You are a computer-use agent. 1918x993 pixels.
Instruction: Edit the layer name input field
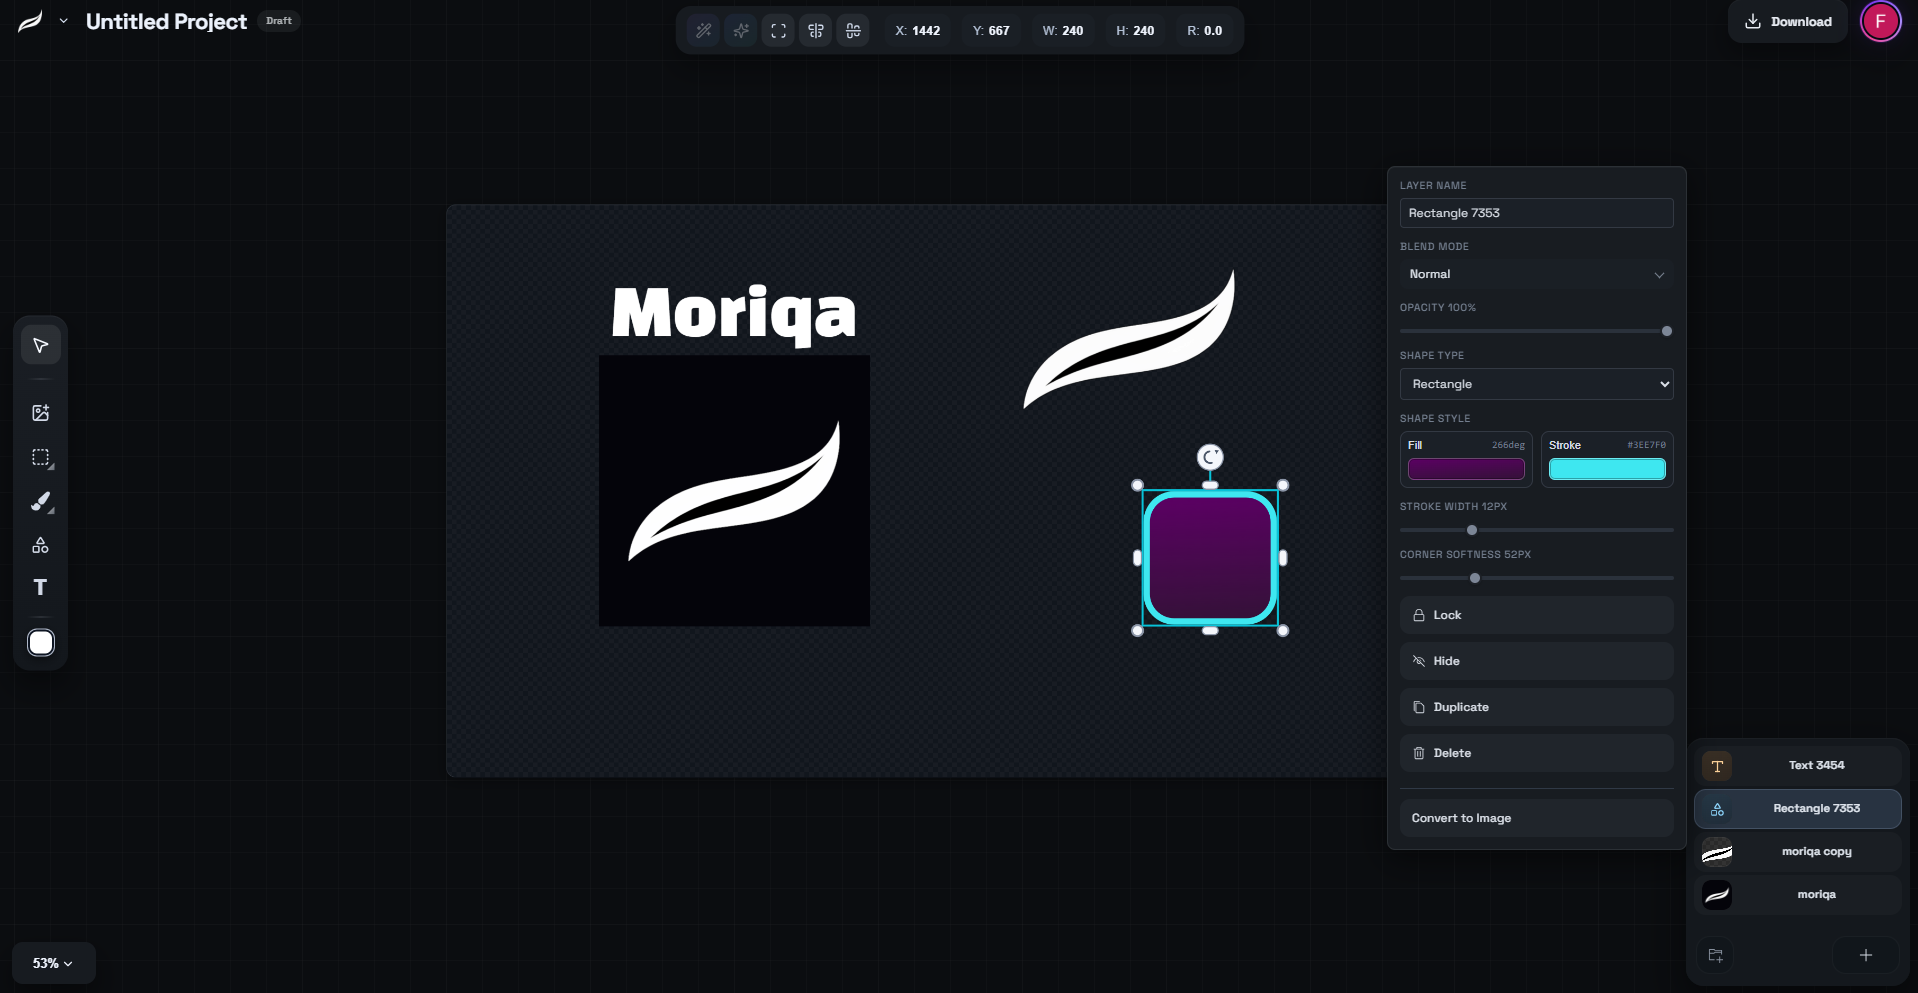[1536, 213]
